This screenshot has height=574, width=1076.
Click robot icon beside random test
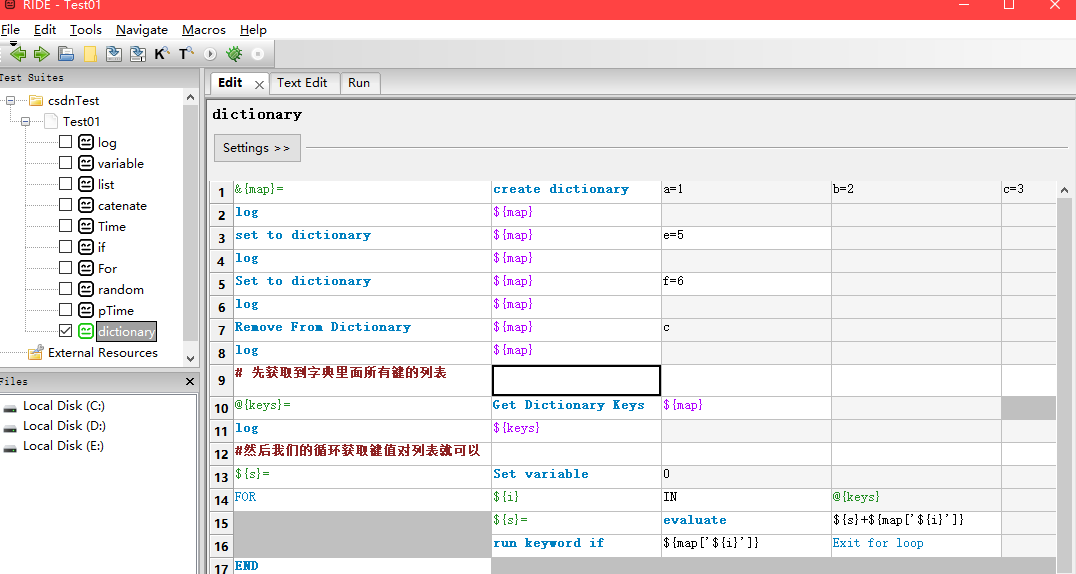click(x=86, y=289)
